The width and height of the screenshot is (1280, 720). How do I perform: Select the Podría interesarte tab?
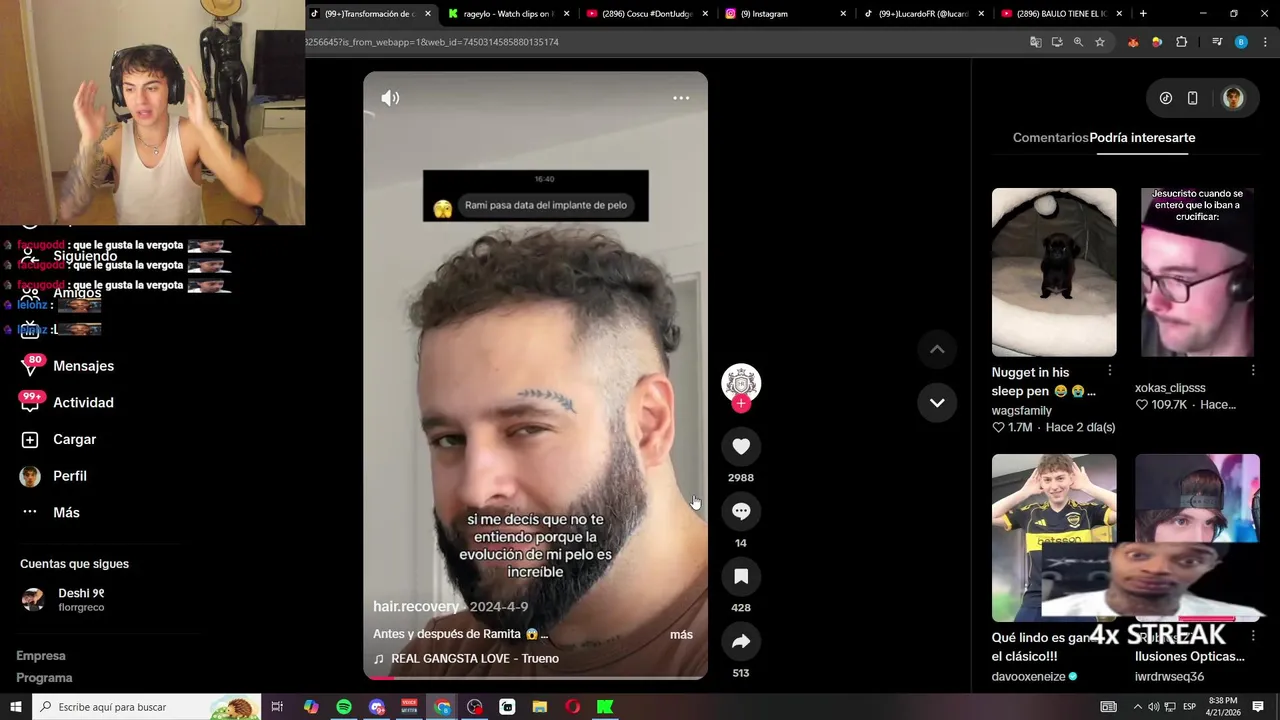pos(1142,138)
